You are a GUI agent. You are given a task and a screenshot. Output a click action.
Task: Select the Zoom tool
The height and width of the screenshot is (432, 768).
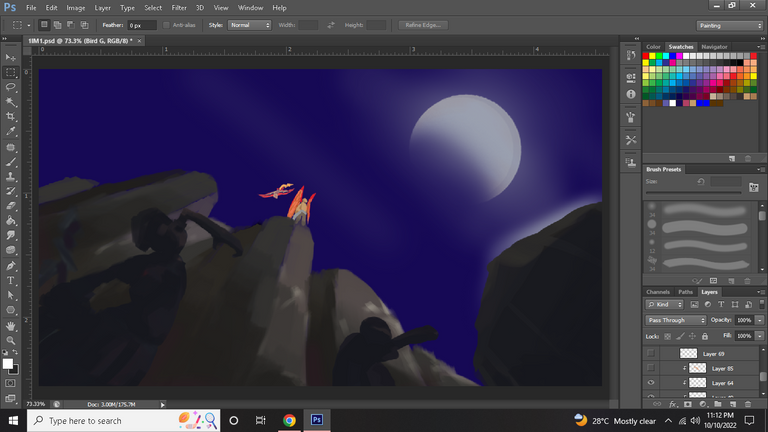10,340
